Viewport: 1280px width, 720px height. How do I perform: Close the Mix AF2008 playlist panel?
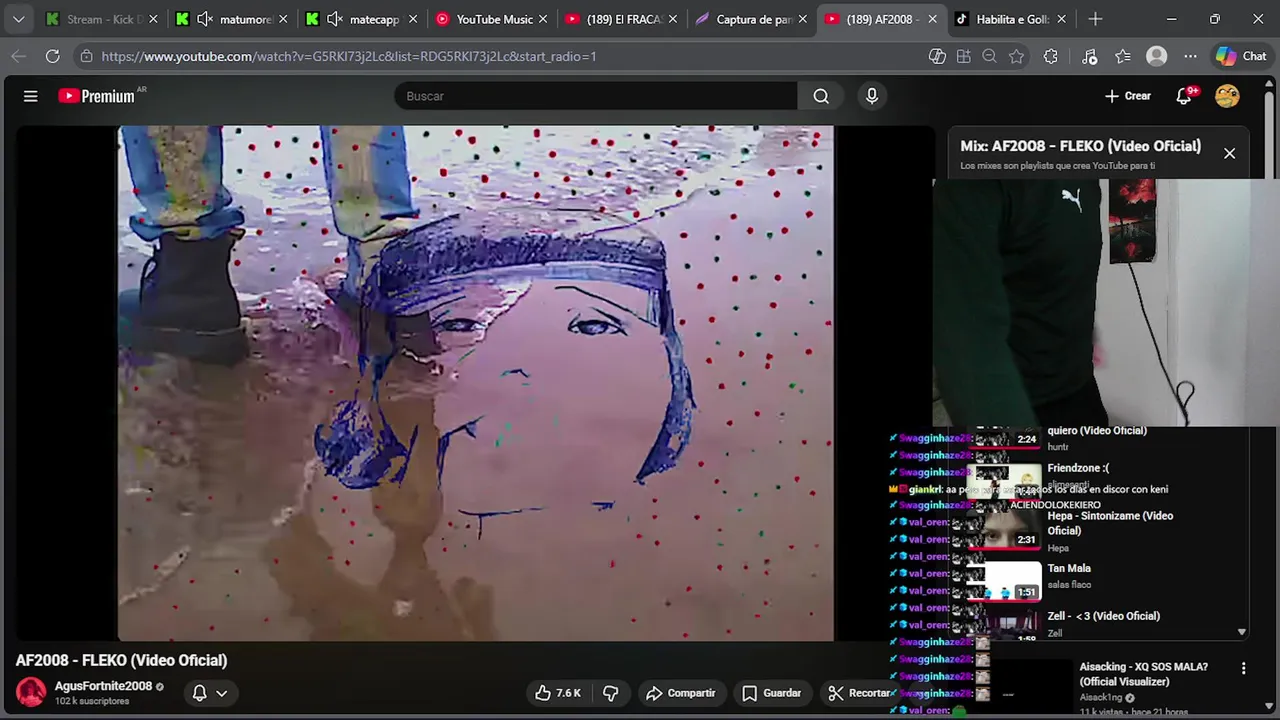(x=1229, y=153)
